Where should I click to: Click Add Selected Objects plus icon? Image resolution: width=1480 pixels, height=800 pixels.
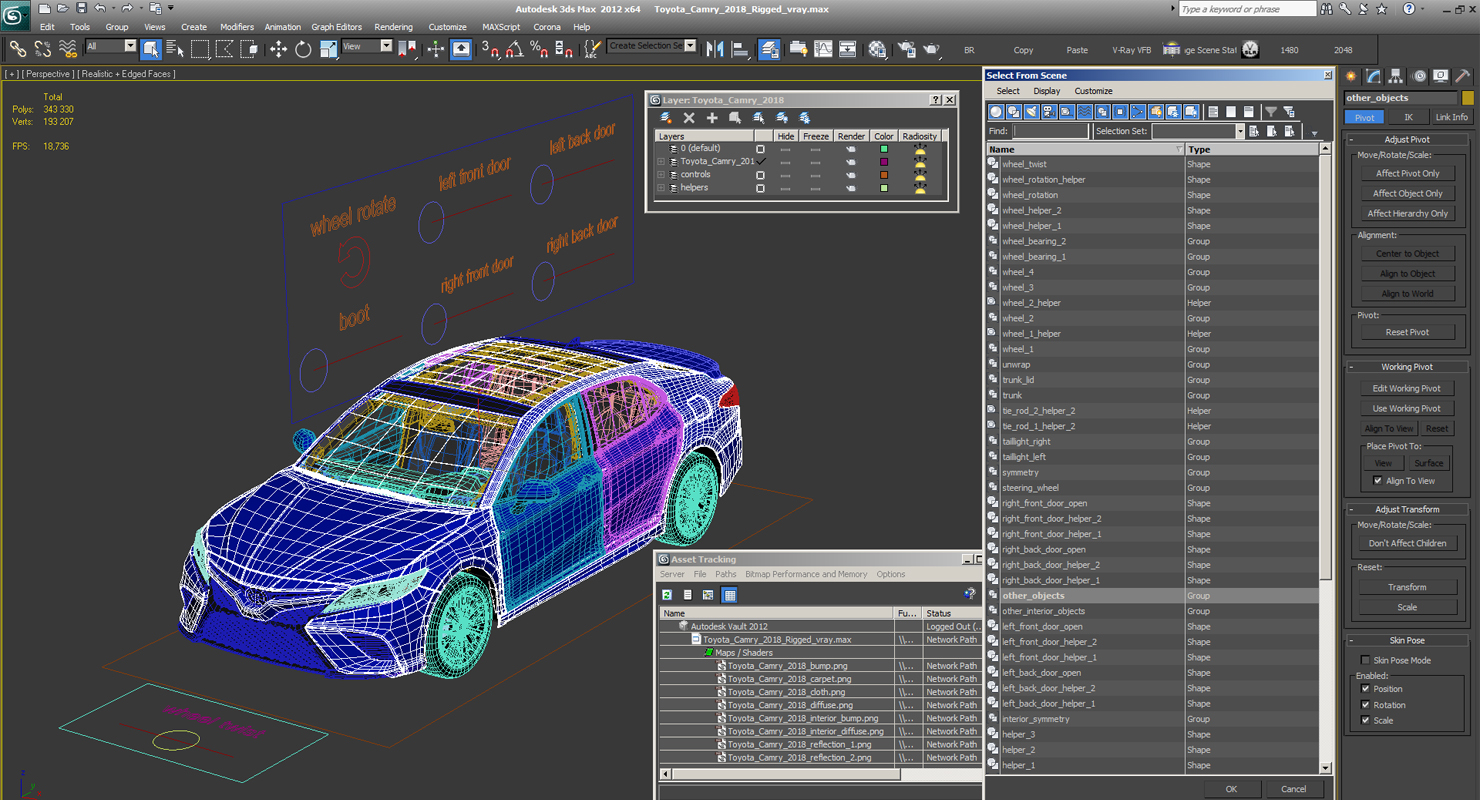712,118
